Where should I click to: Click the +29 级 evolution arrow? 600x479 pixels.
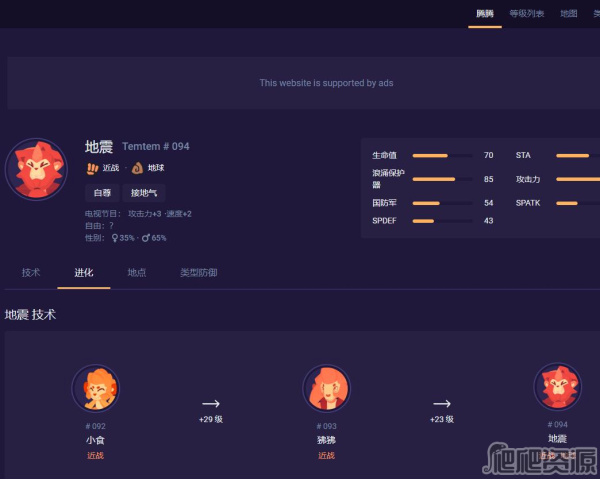coord(211,404)
